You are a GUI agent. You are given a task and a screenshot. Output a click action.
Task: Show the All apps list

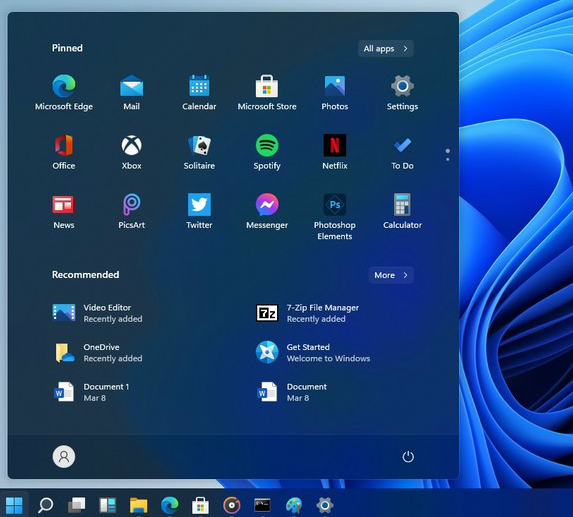[x=386, y=49]
